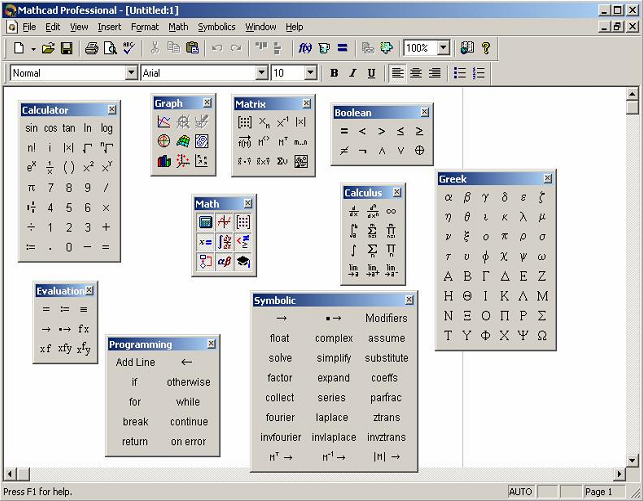This screenshot has height=501, width=643.
Task: Run the spell check toolbar icon
Action: [x=129, y=48]
